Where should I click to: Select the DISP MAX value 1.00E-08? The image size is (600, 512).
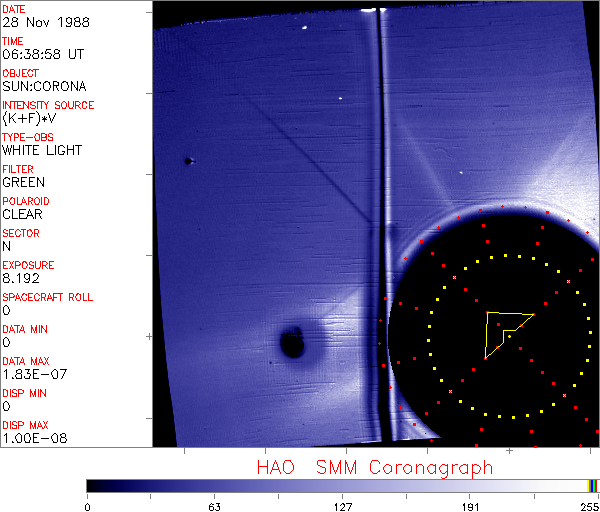[32, 438]
